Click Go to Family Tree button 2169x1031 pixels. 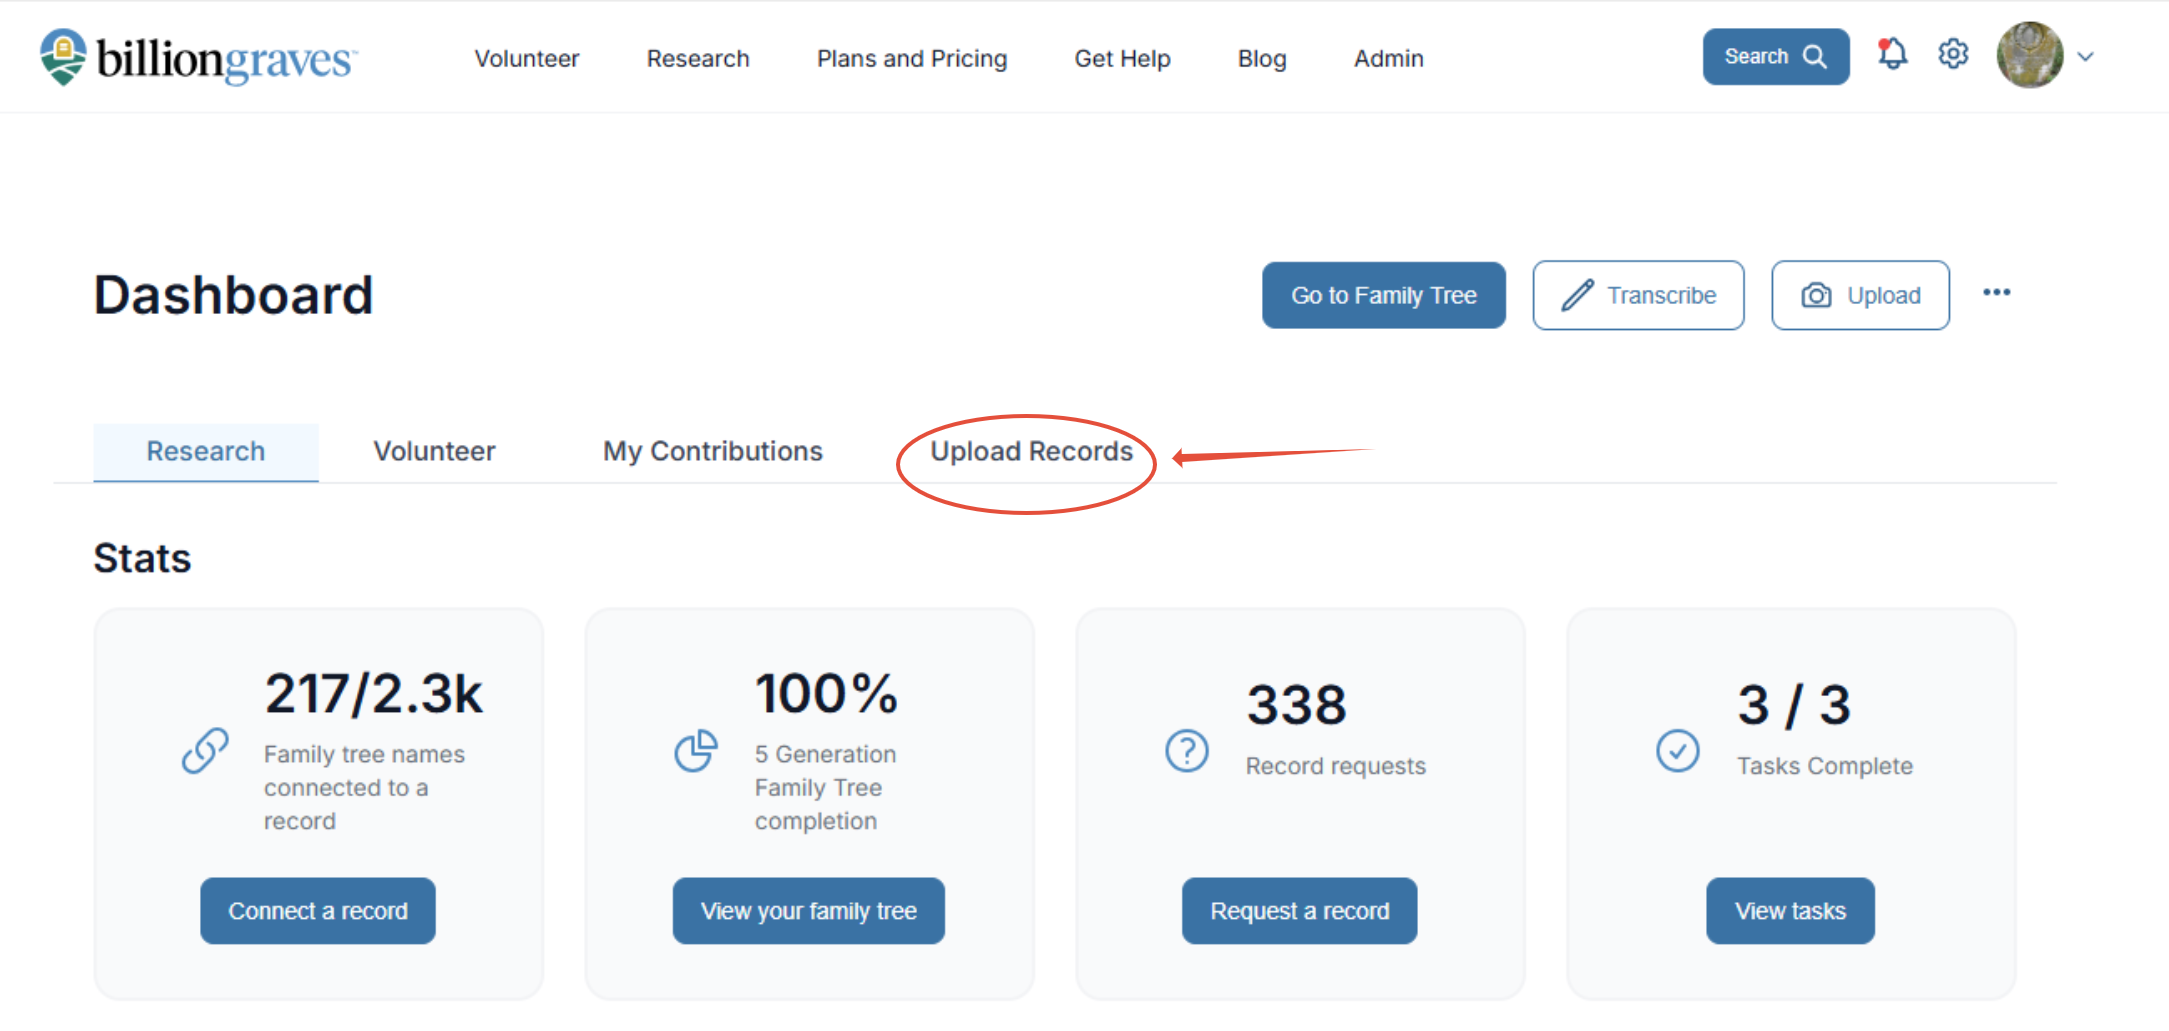point(1384,295)
